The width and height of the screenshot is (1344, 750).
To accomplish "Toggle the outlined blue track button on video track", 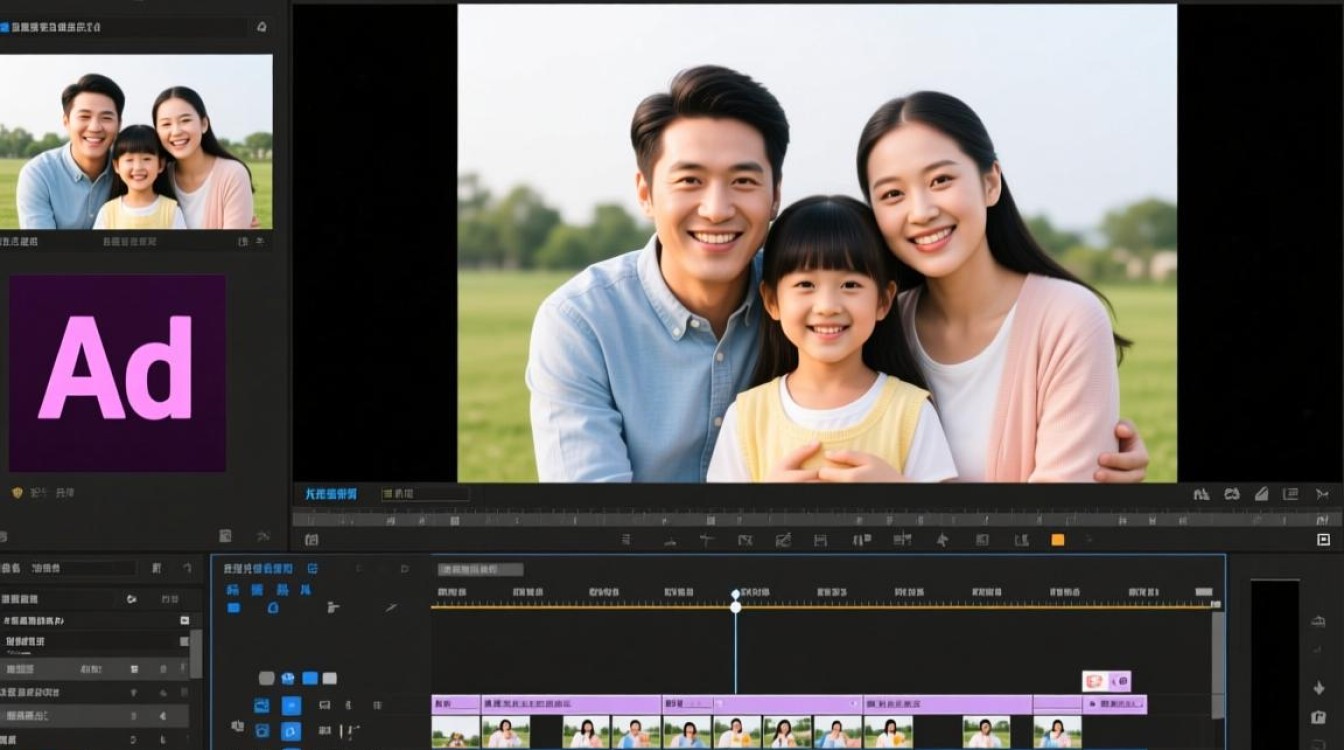I will click(x=261, y=706).
